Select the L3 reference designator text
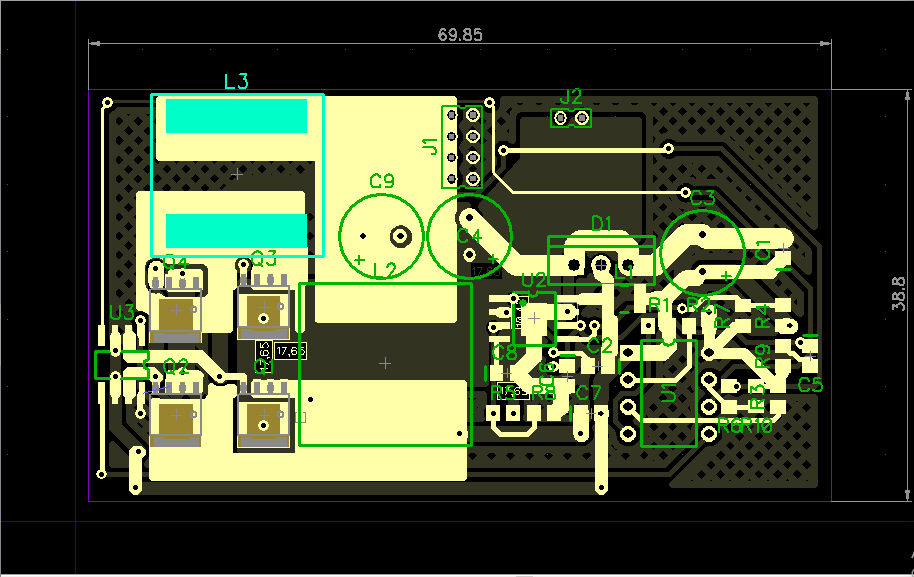The height and width of the screenshot is (577, 914). 236,81
